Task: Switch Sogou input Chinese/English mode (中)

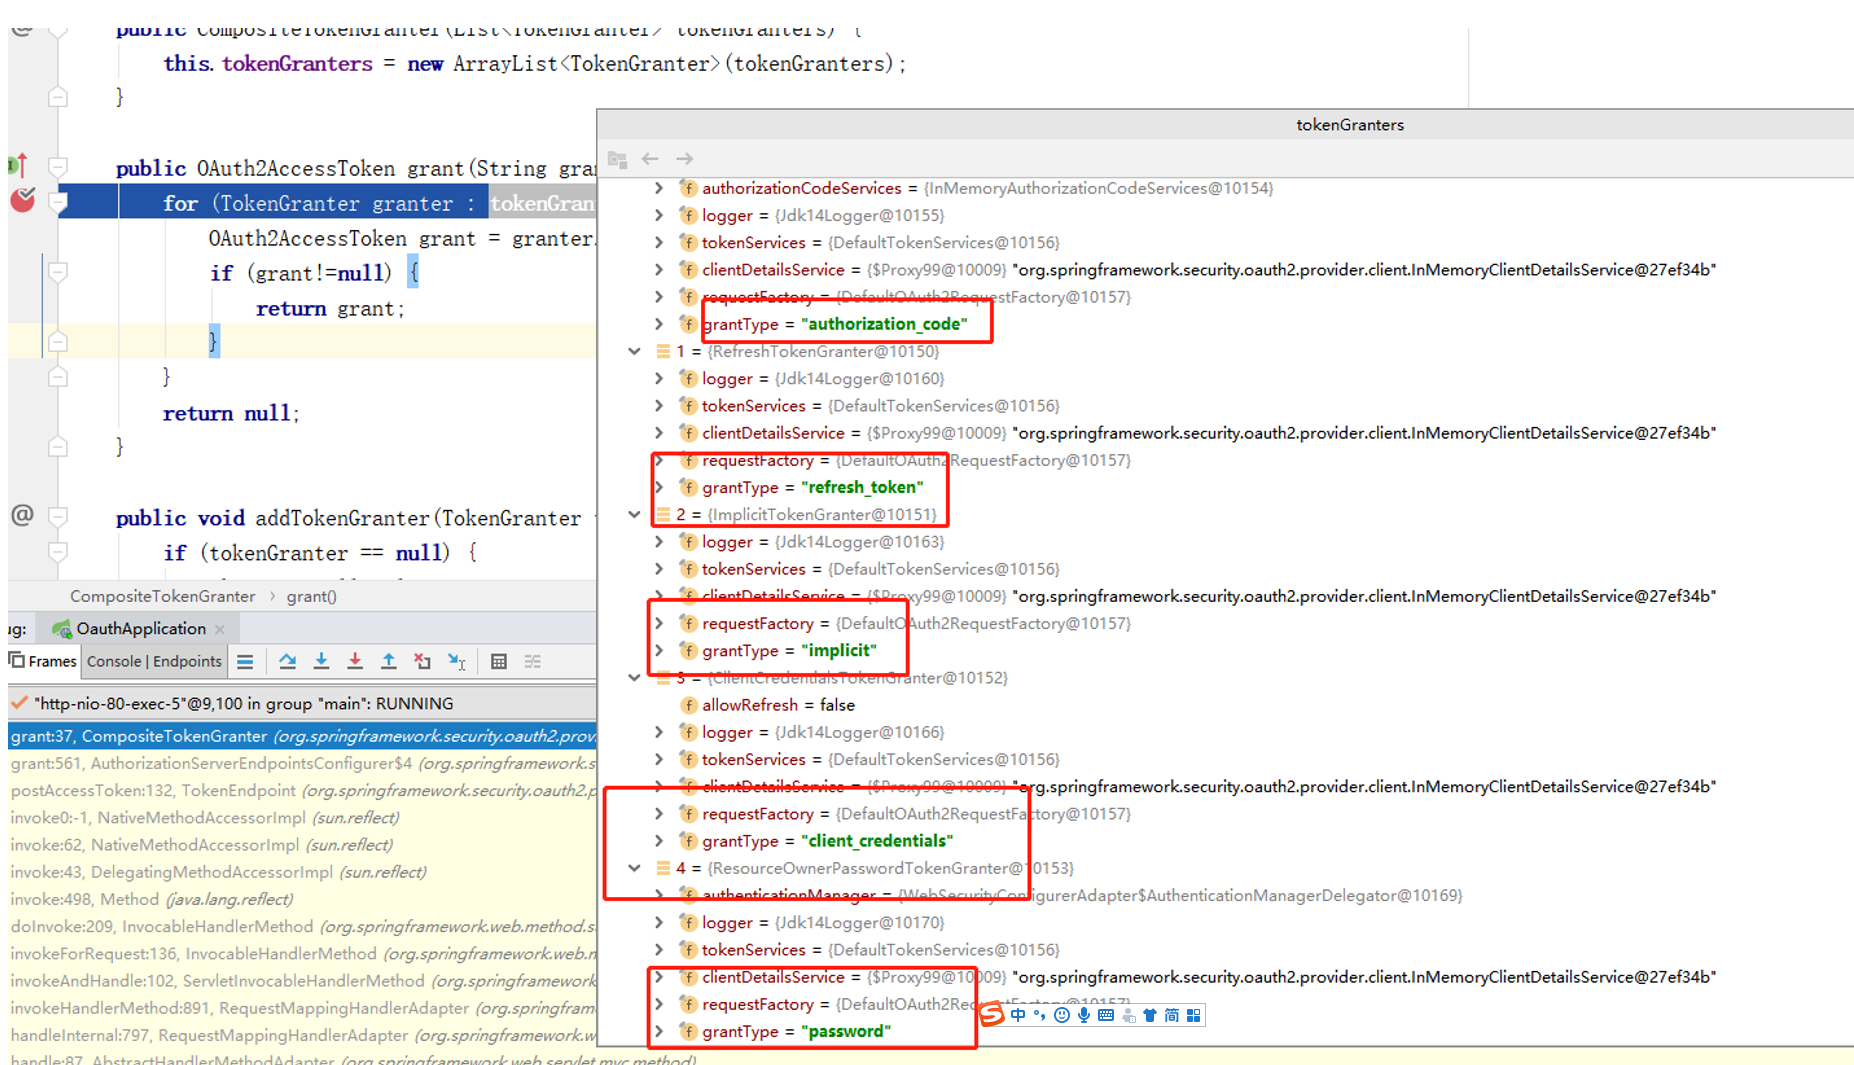Action: (1018, 1015)
